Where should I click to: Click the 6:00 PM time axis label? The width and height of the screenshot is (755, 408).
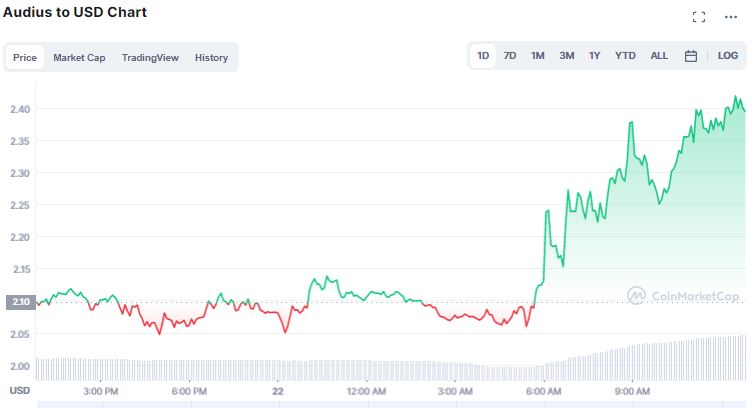(189, 392)
